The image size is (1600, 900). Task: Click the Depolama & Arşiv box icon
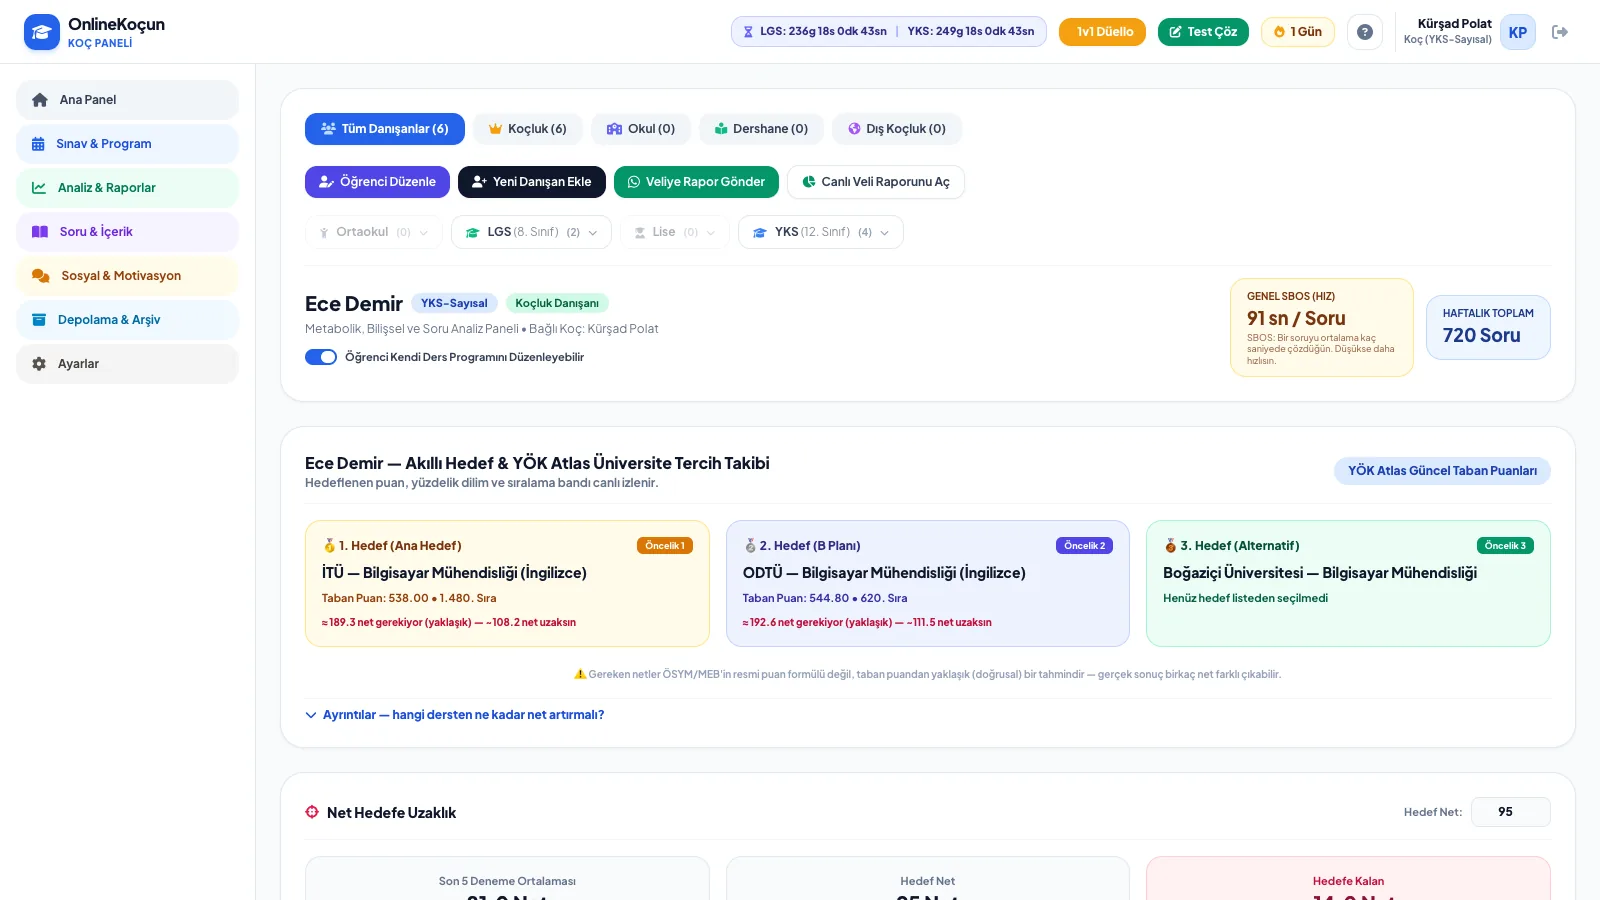[39, 320]
